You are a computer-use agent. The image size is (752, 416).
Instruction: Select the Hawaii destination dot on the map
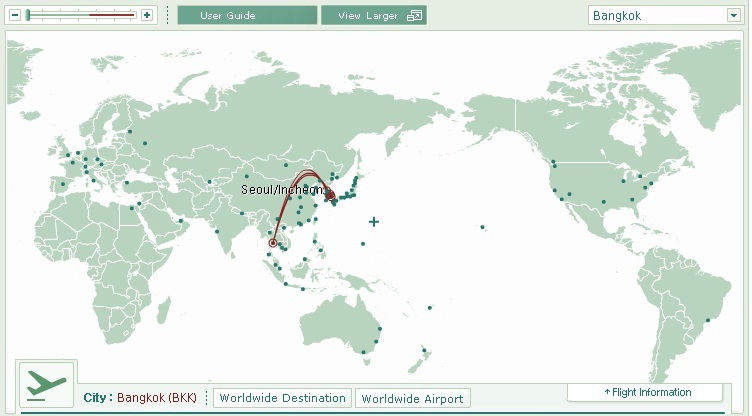483,227
